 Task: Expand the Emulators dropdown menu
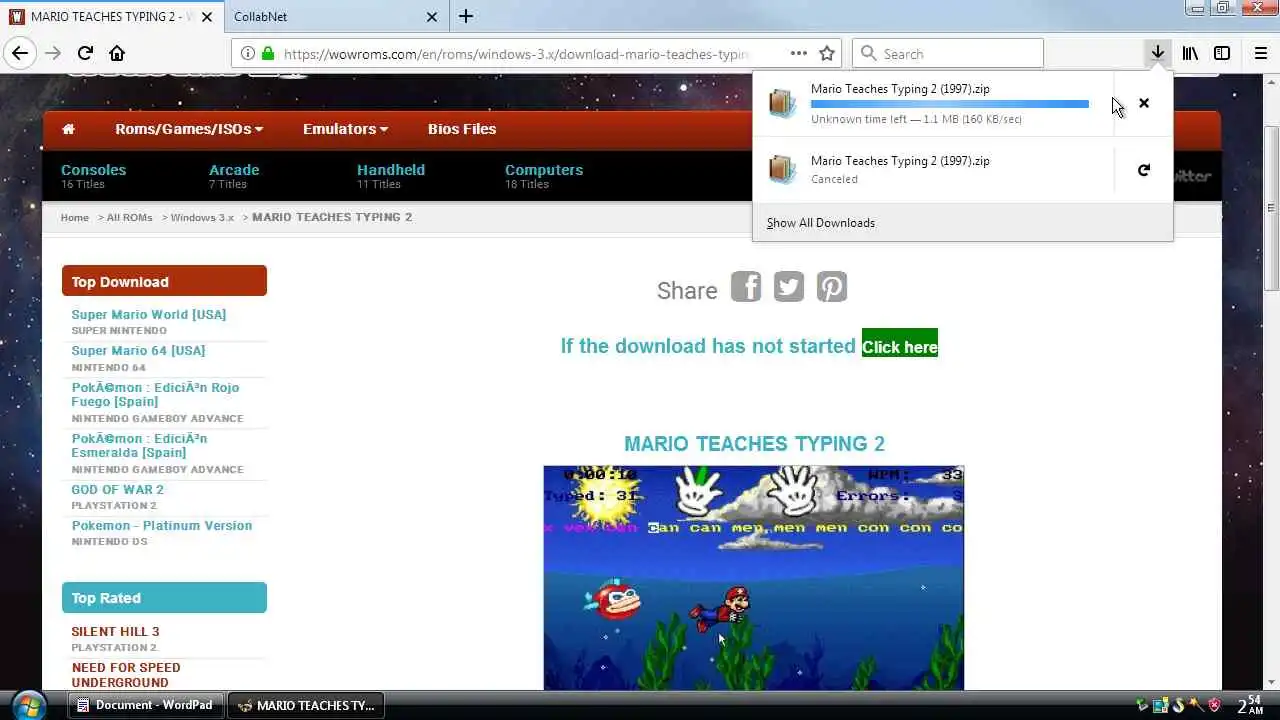coord(346,129)
